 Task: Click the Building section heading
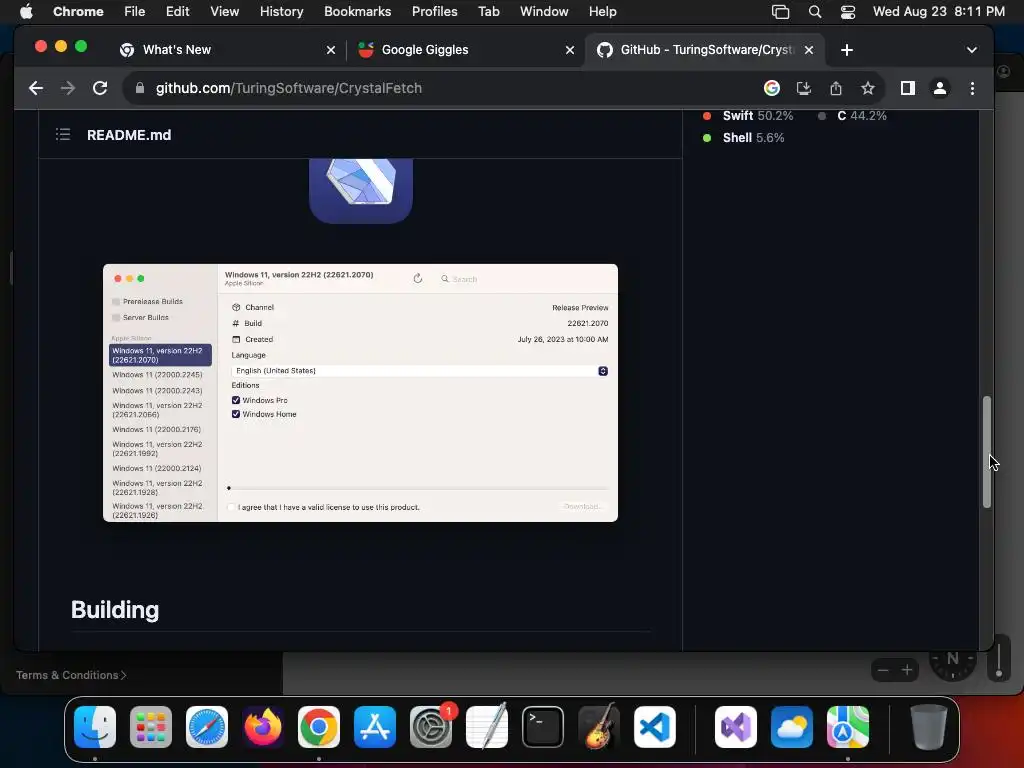(x=115, y=609)
